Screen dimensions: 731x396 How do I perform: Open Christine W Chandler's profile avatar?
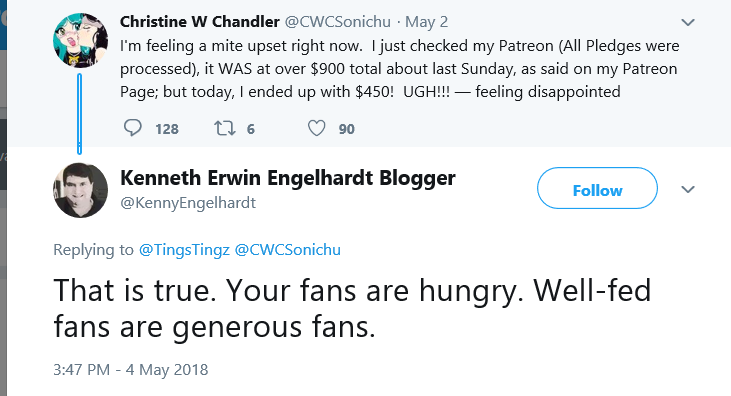point(80,40)
